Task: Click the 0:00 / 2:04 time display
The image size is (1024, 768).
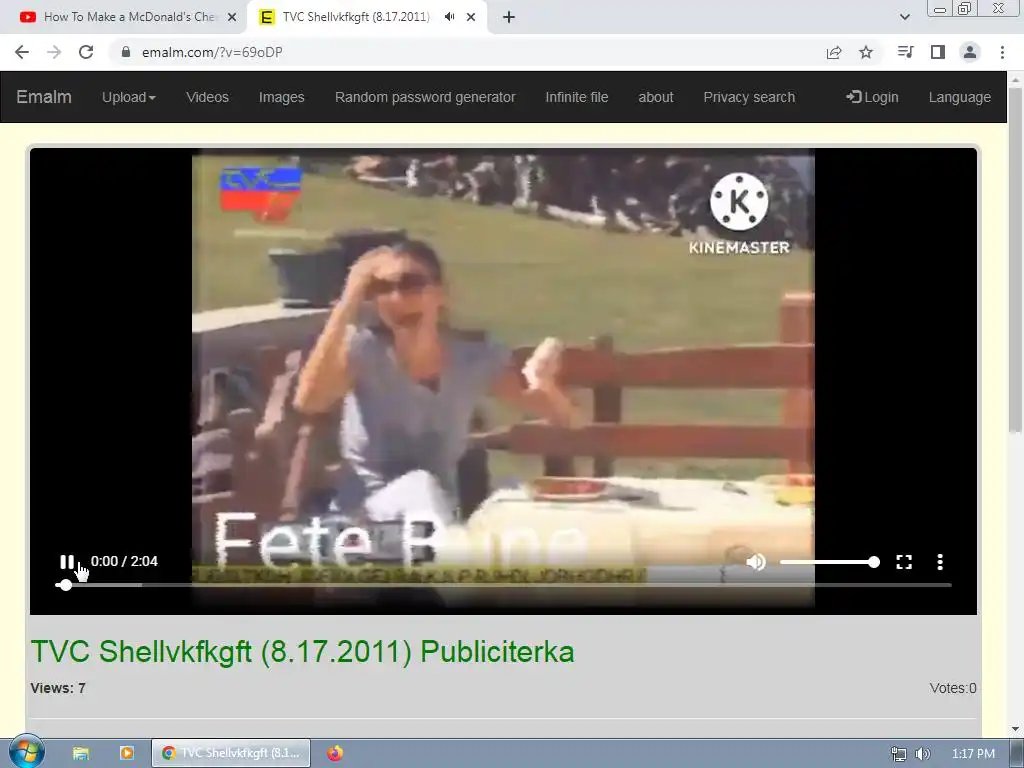Action: pos(124,561)
